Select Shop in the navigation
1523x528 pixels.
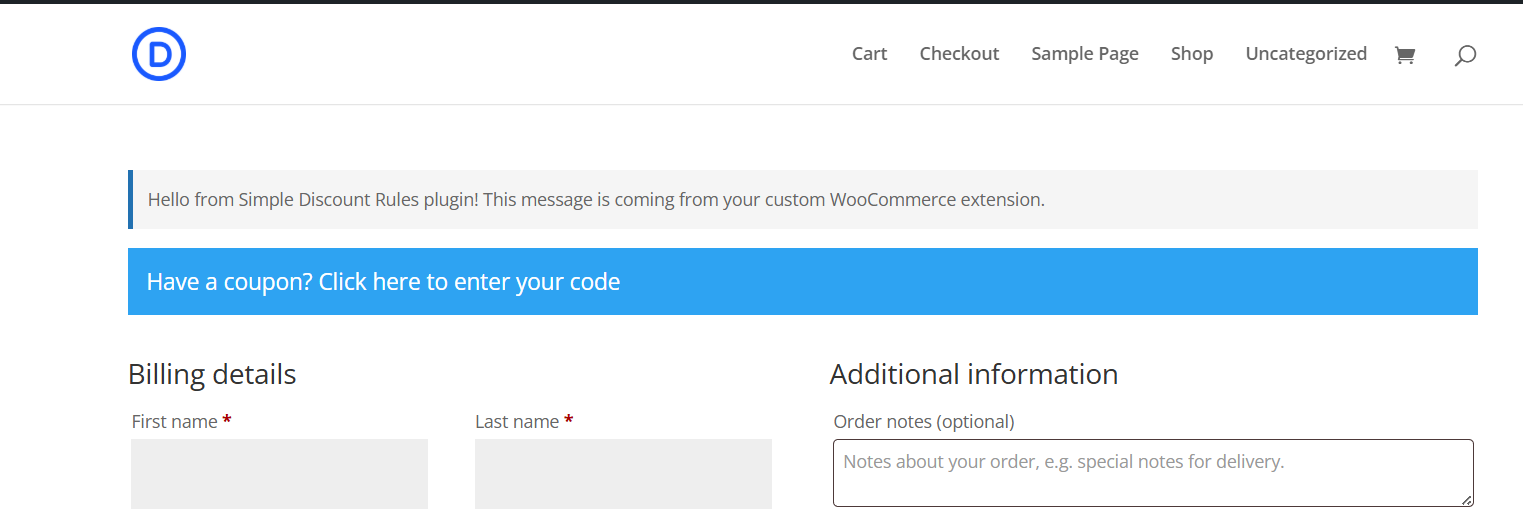coord(1192,54)
